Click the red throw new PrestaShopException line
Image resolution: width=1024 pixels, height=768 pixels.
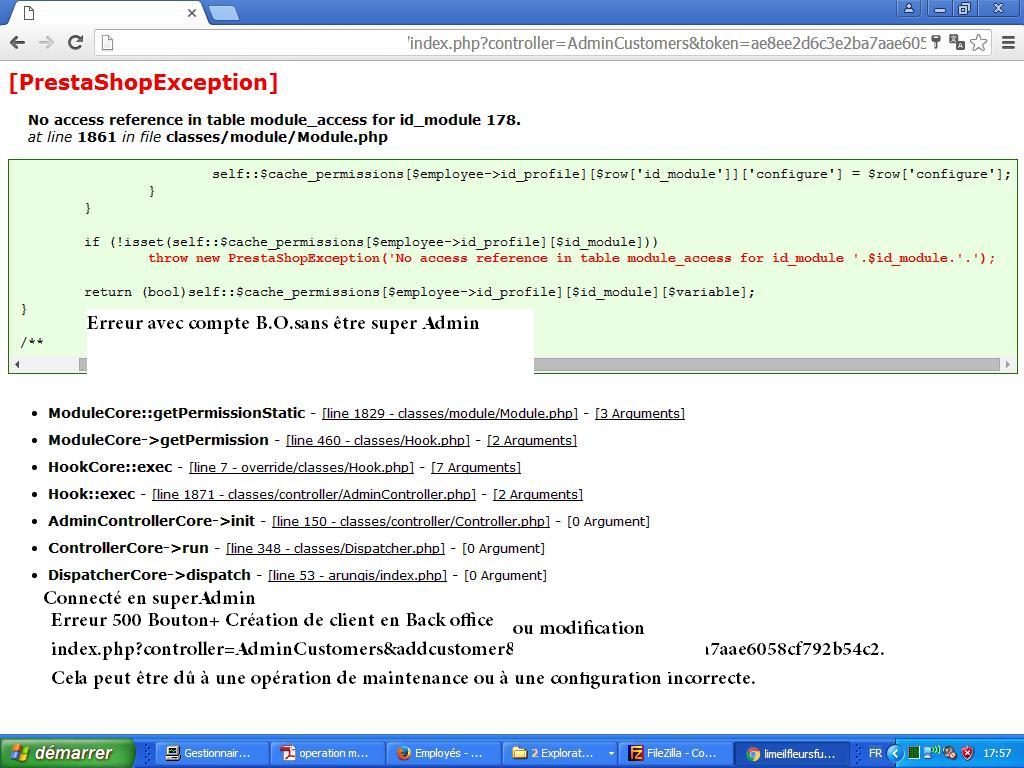(x=571, y=258)
